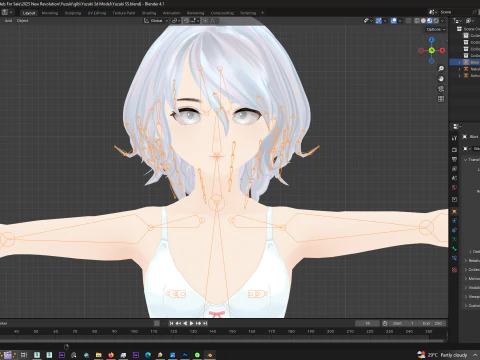Open the Animation workspace tab
Viewport: 480px width, 360px height.
tap(172, 13)
